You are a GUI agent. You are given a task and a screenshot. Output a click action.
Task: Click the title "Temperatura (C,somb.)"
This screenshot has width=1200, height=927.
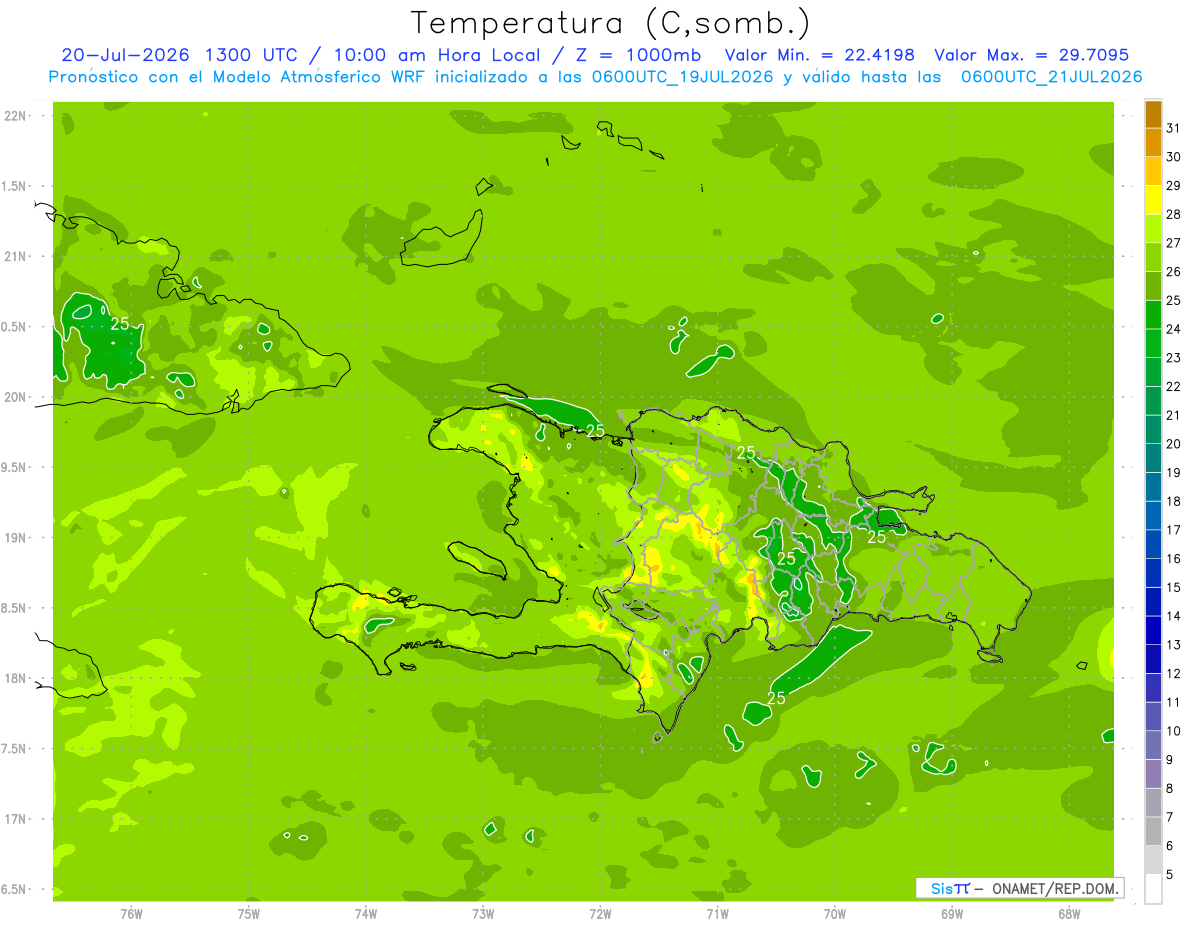pos(611,23)
